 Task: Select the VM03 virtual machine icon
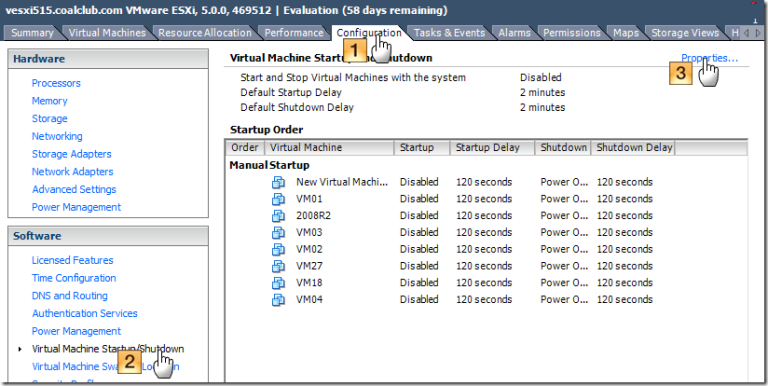(x=278, y=232)
